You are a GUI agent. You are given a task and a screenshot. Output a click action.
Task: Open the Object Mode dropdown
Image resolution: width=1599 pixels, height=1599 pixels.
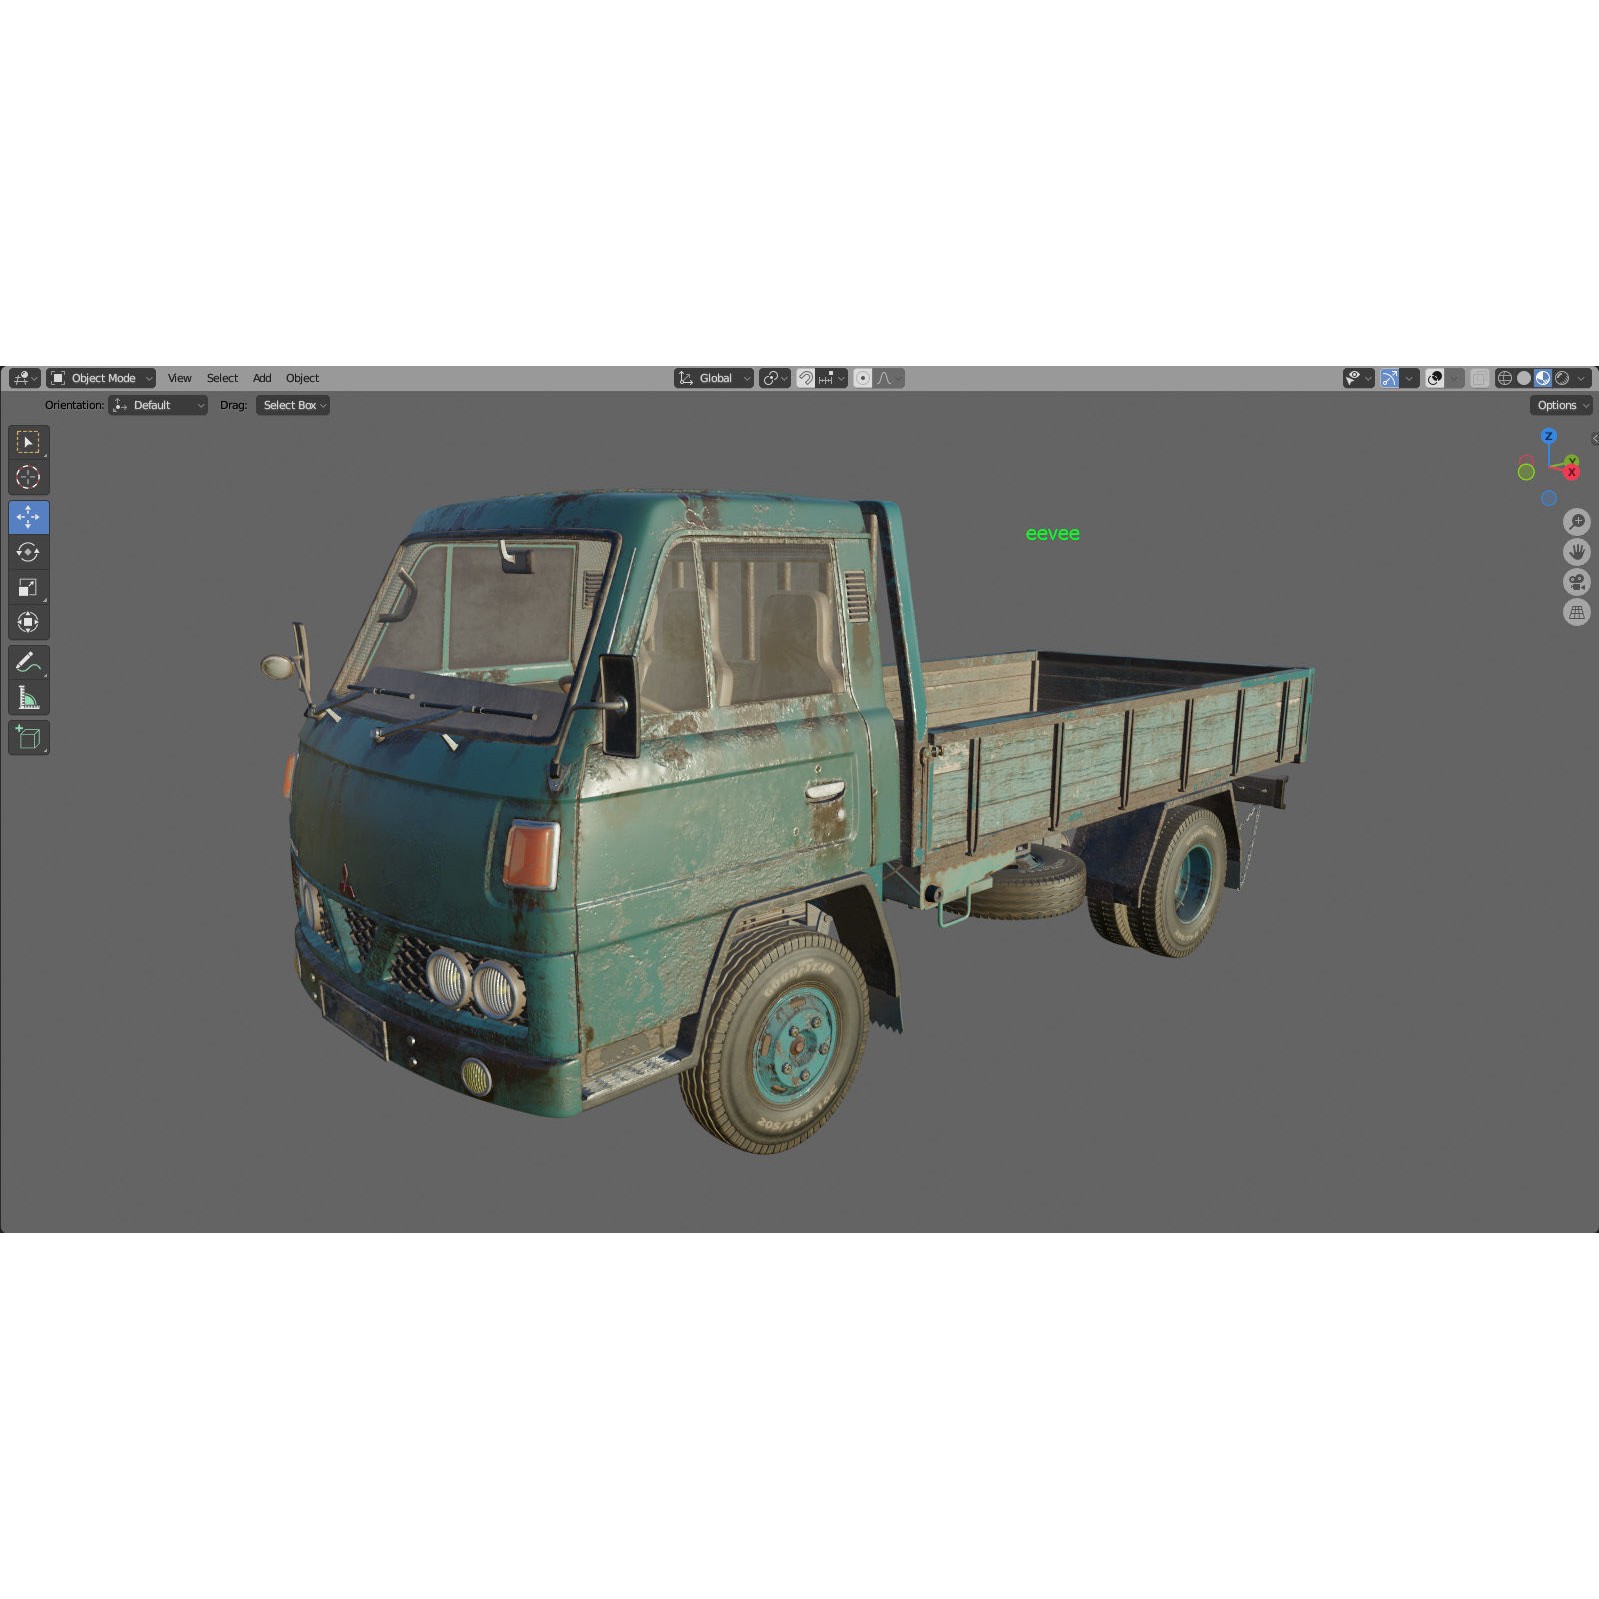[101, 378]
